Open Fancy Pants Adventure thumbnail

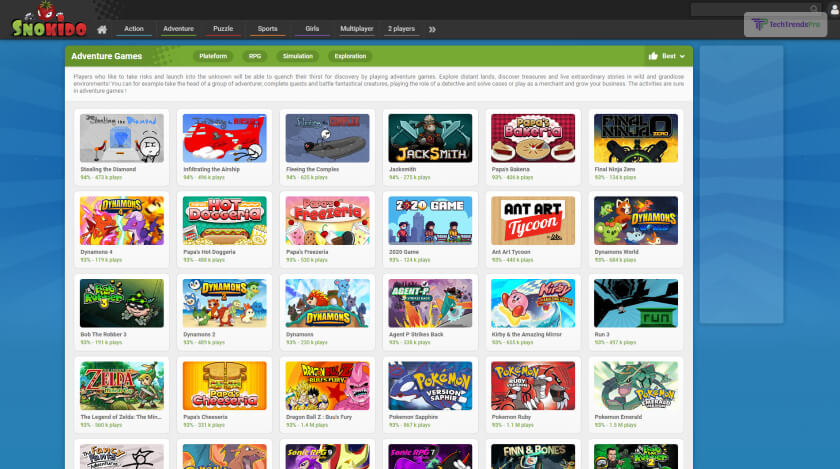[x=122, y=456]
